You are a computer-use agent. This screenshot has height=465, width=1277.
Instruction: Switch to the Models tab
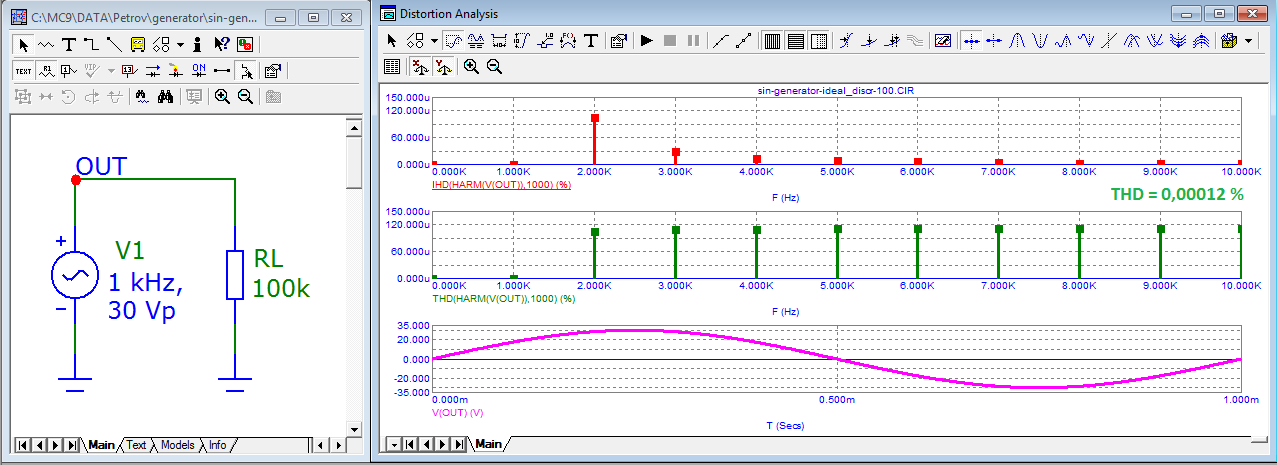pyautogui.click(x=177, y=445)
